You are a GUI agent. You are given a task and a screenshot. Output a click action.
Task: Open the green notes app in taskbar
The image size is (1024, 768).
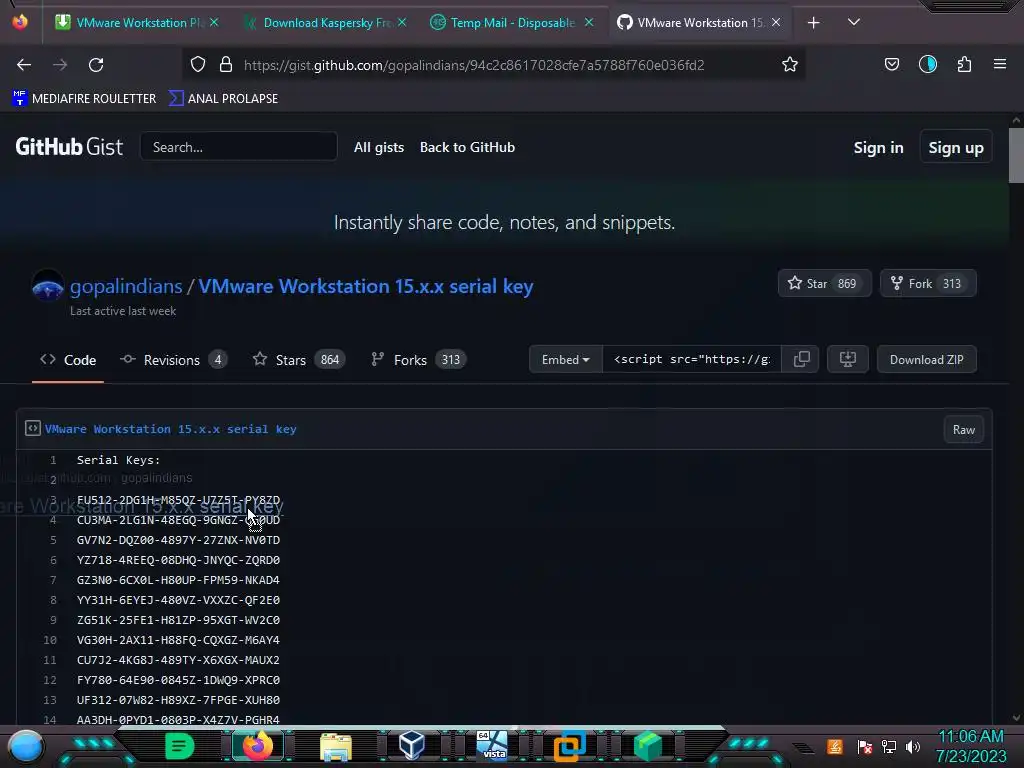pyautogui.click(x=180, y=746)
